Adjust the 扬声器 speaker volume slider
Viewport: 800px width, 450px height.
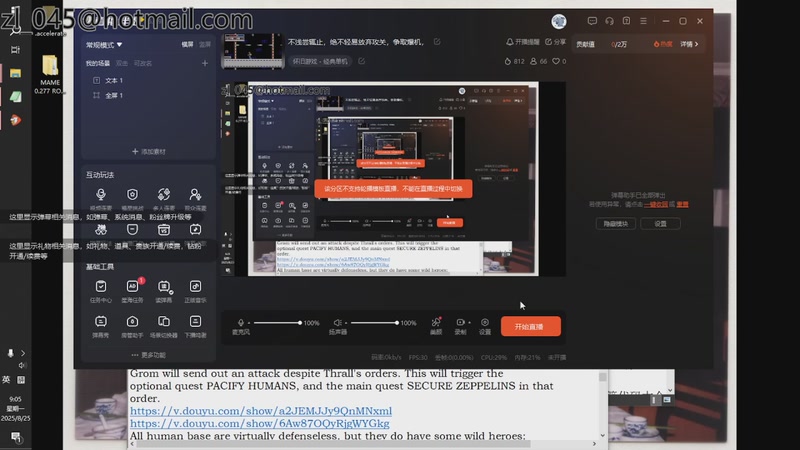click(x=373, y=323)
